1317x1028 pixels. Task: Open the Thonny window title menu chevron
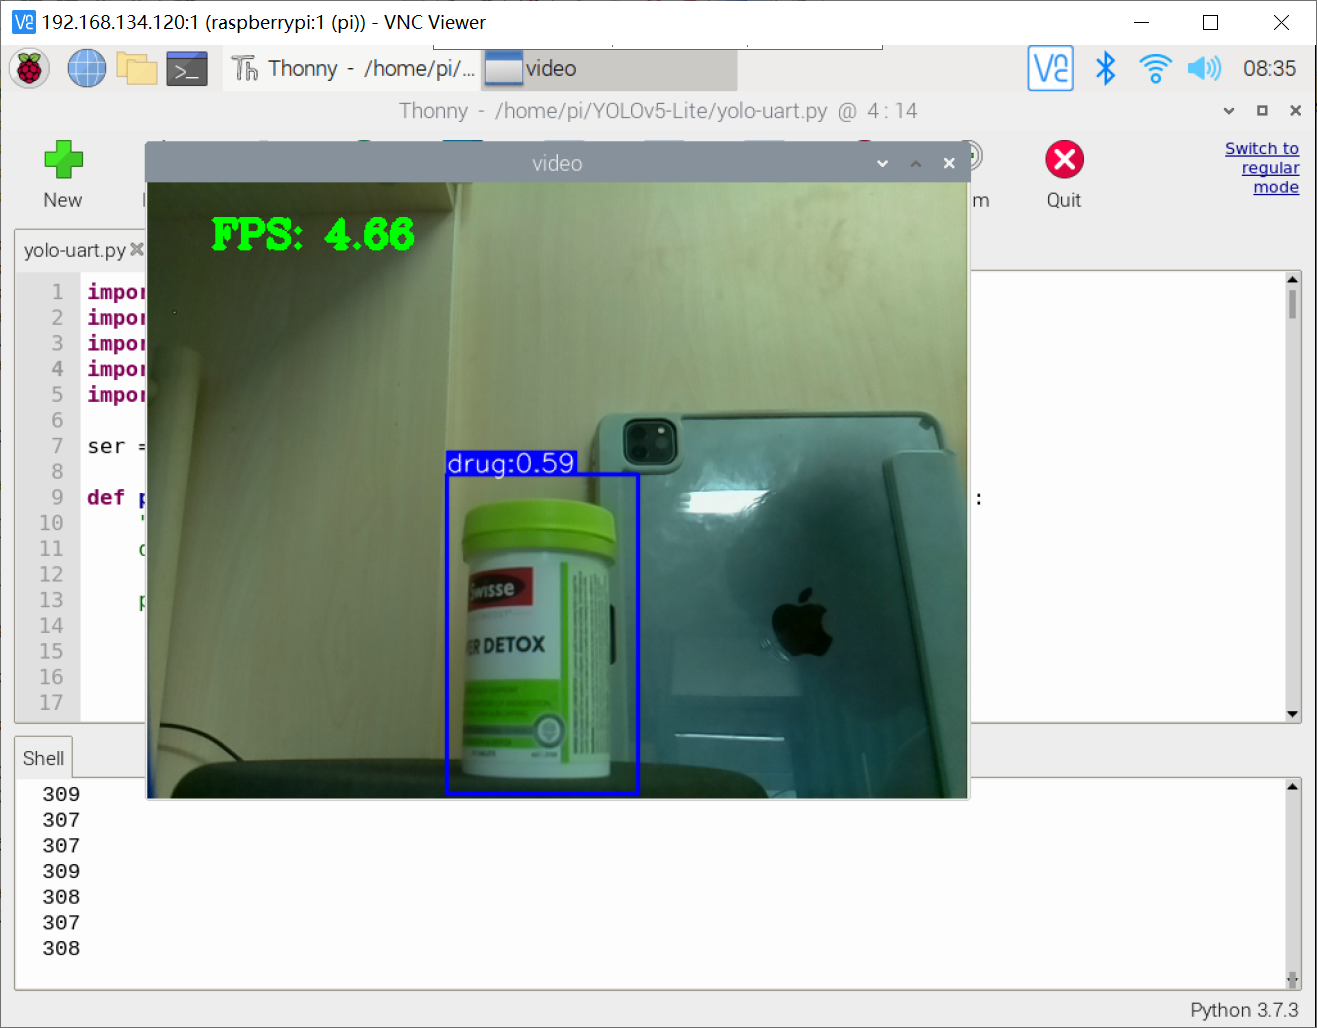(x=1229, y=111)
